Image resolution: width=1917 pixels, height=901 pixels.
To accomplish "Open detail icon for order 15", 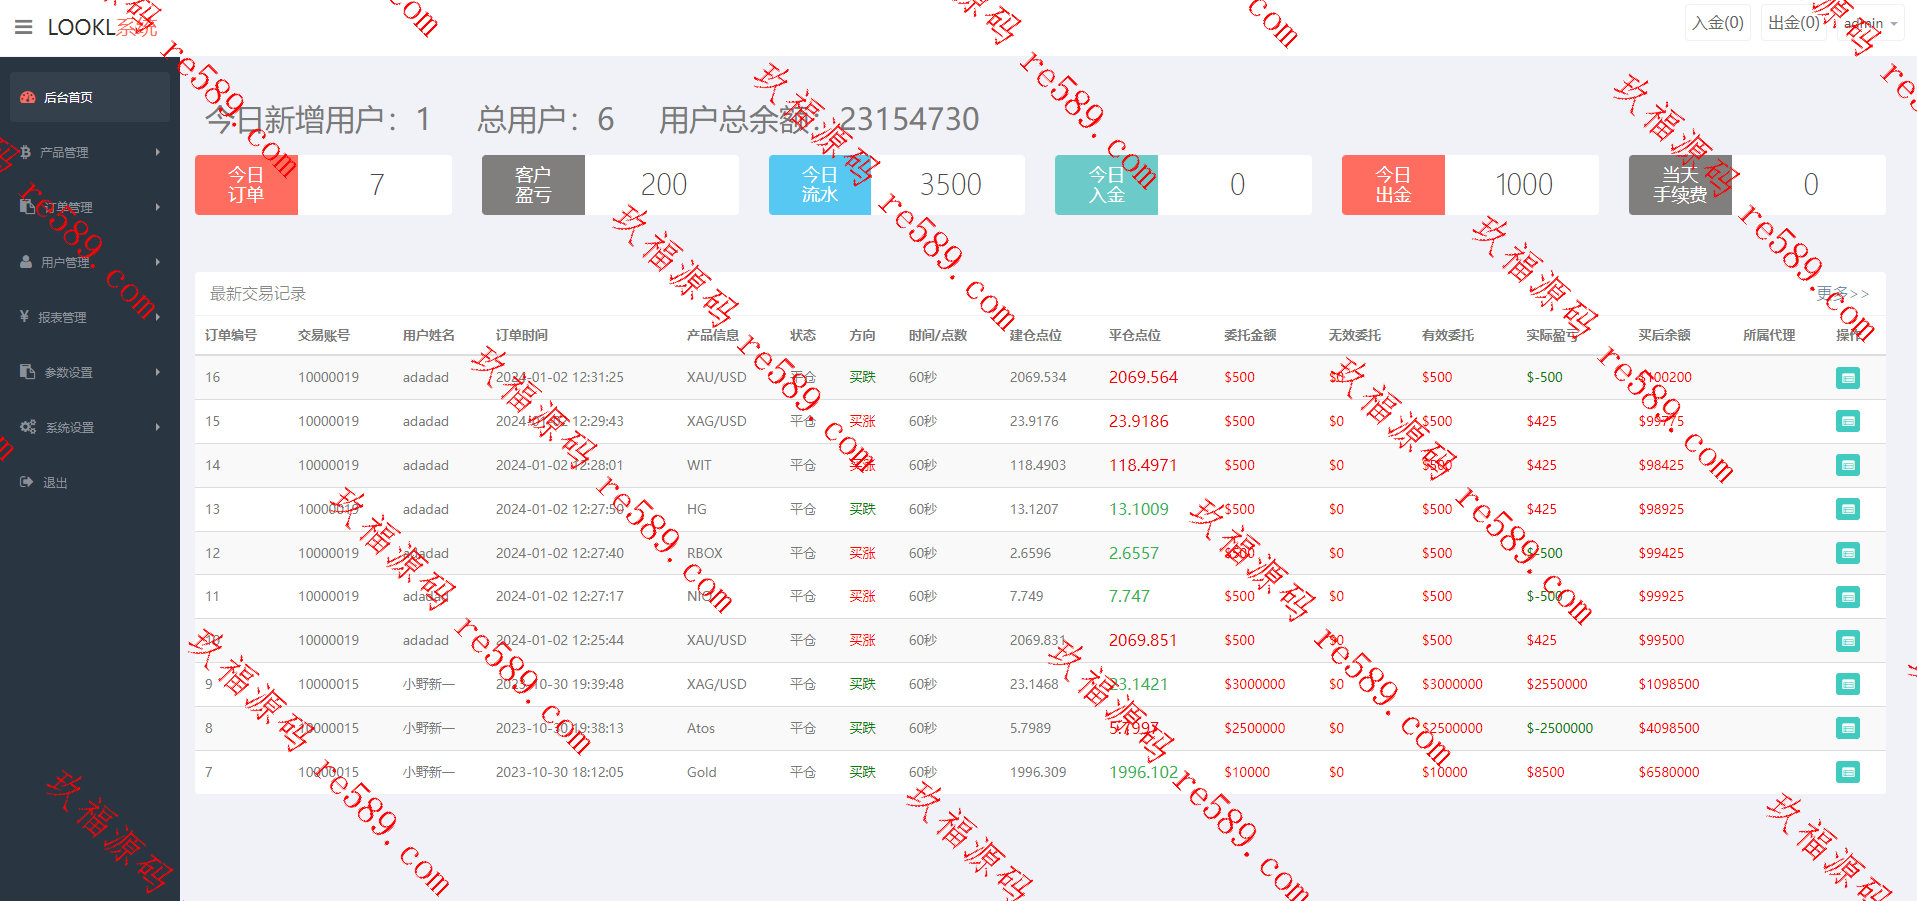I will tap(1848, 422).
